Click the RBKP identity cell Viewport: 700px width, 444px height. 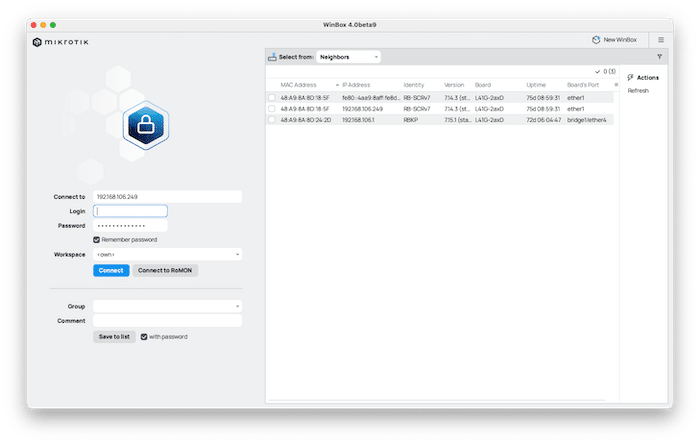(411, 120)
